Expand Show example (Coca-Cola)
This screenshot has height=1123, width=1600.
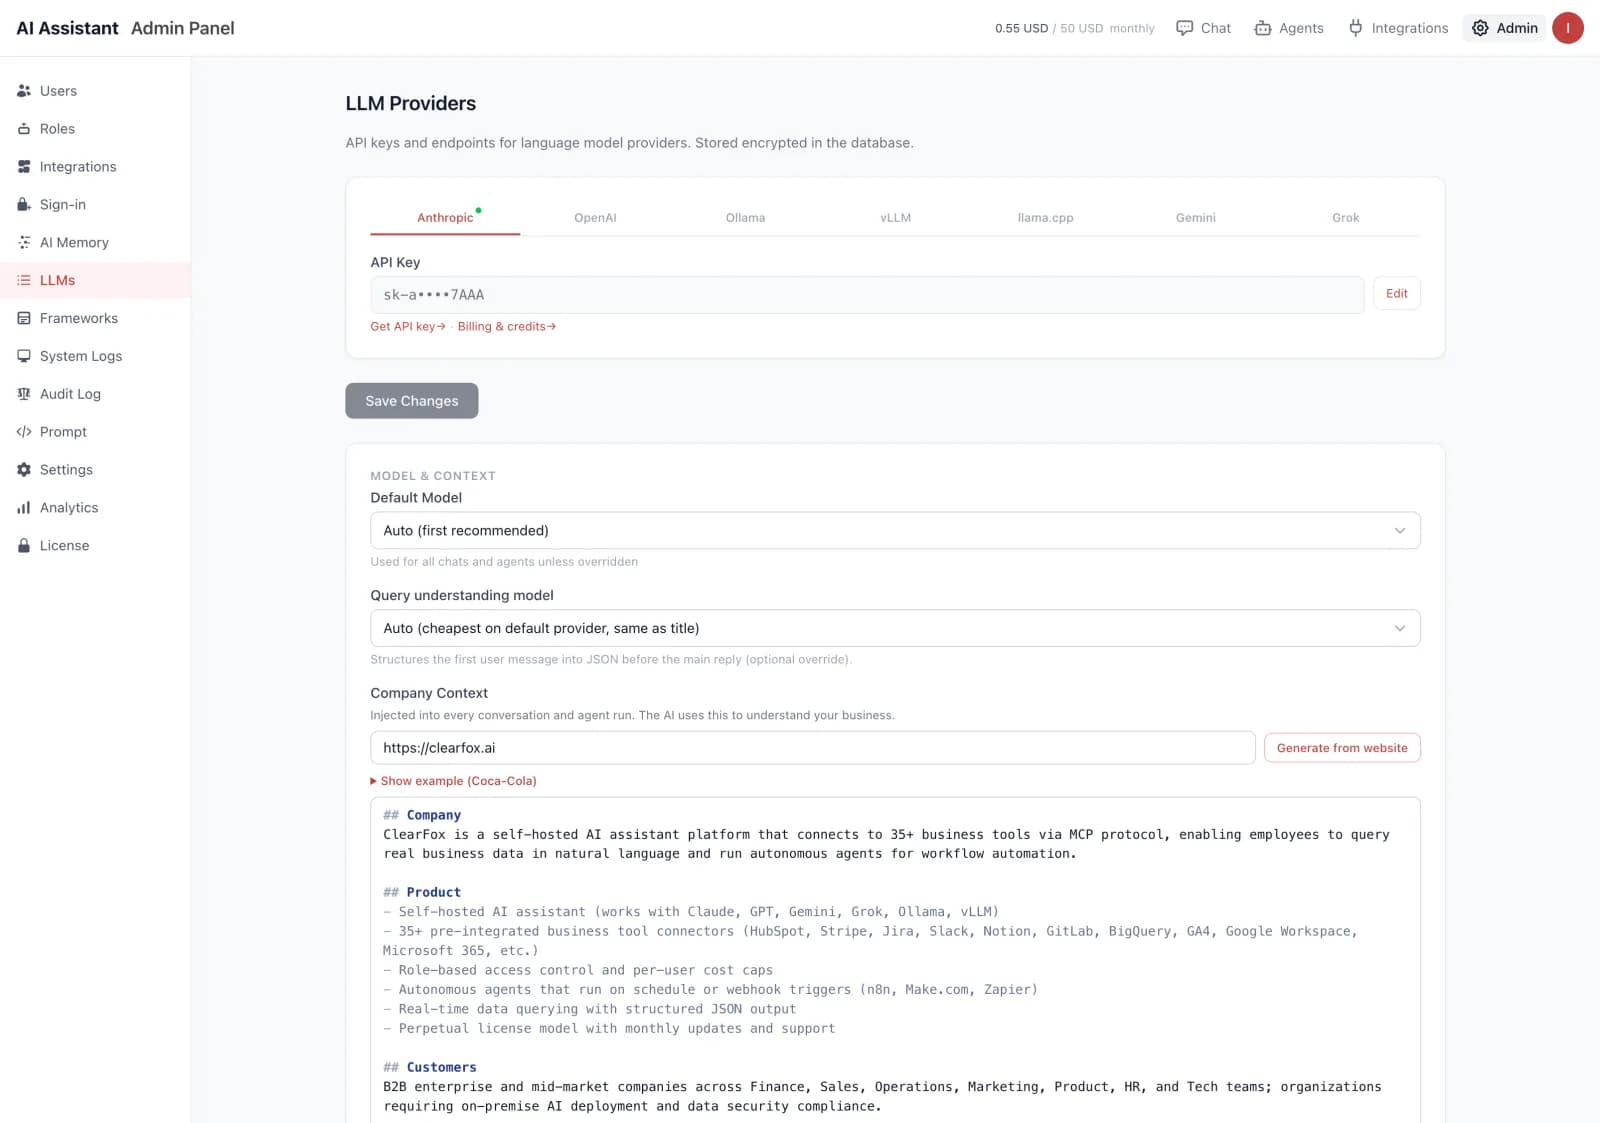click(453, 781)
